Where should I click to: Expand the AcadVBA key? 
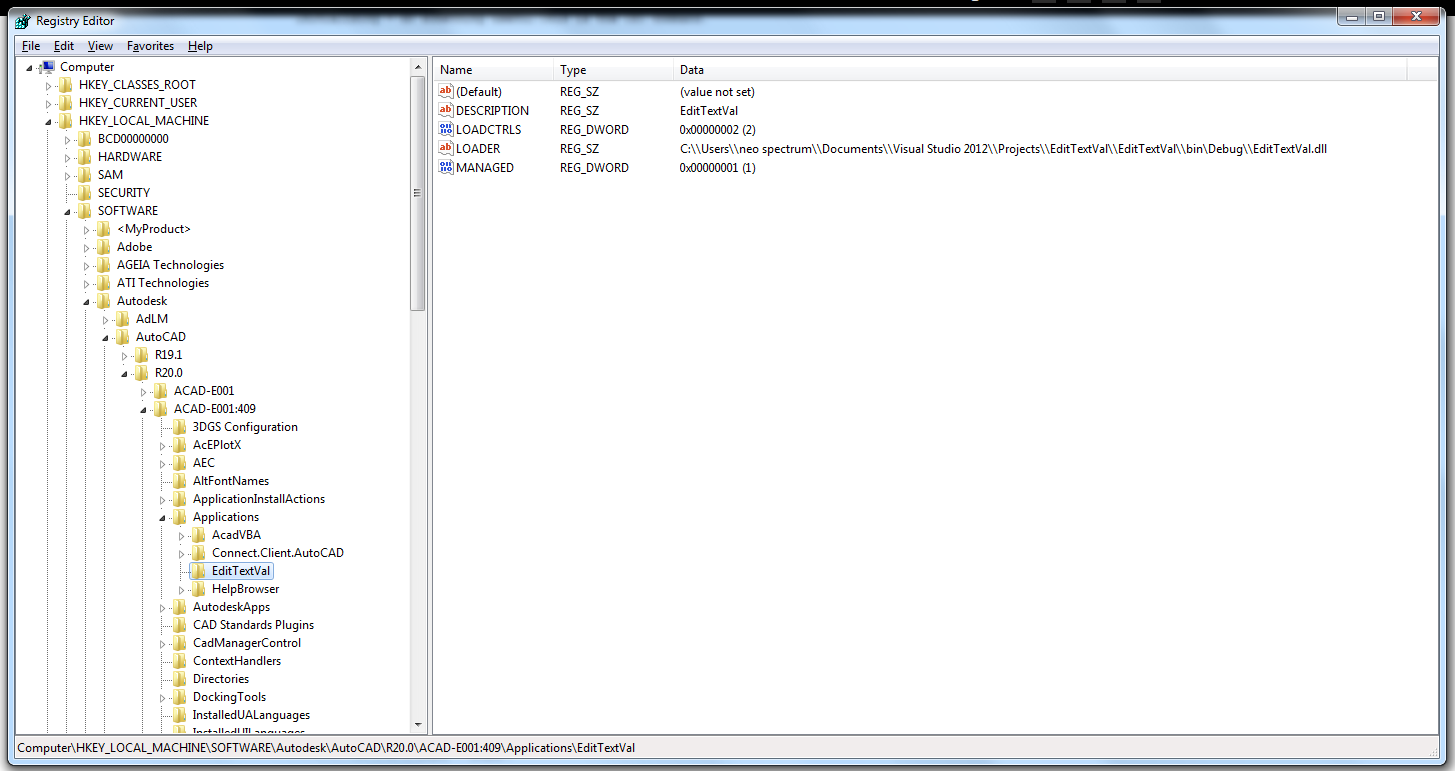pos(181,535)
